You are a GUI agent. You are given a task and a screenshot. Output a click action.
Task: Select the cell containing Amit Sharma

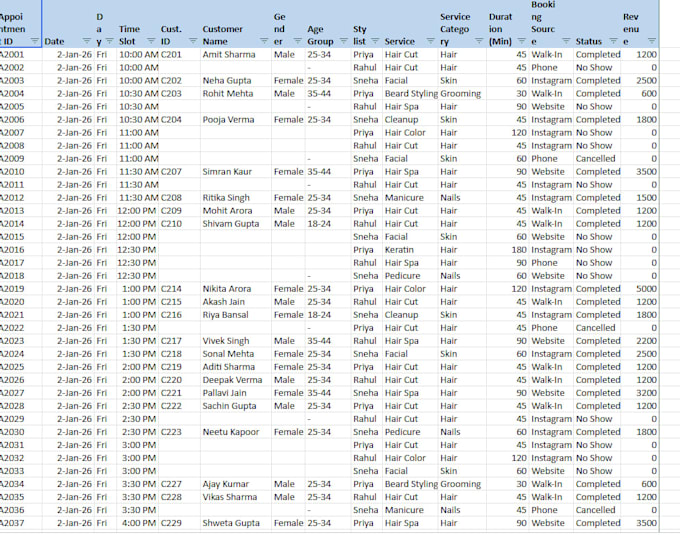235,55
